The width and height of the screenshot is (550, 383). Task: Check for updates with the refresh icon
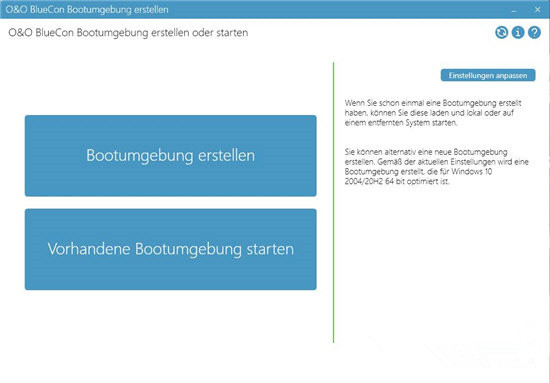(x=502, y=33)
